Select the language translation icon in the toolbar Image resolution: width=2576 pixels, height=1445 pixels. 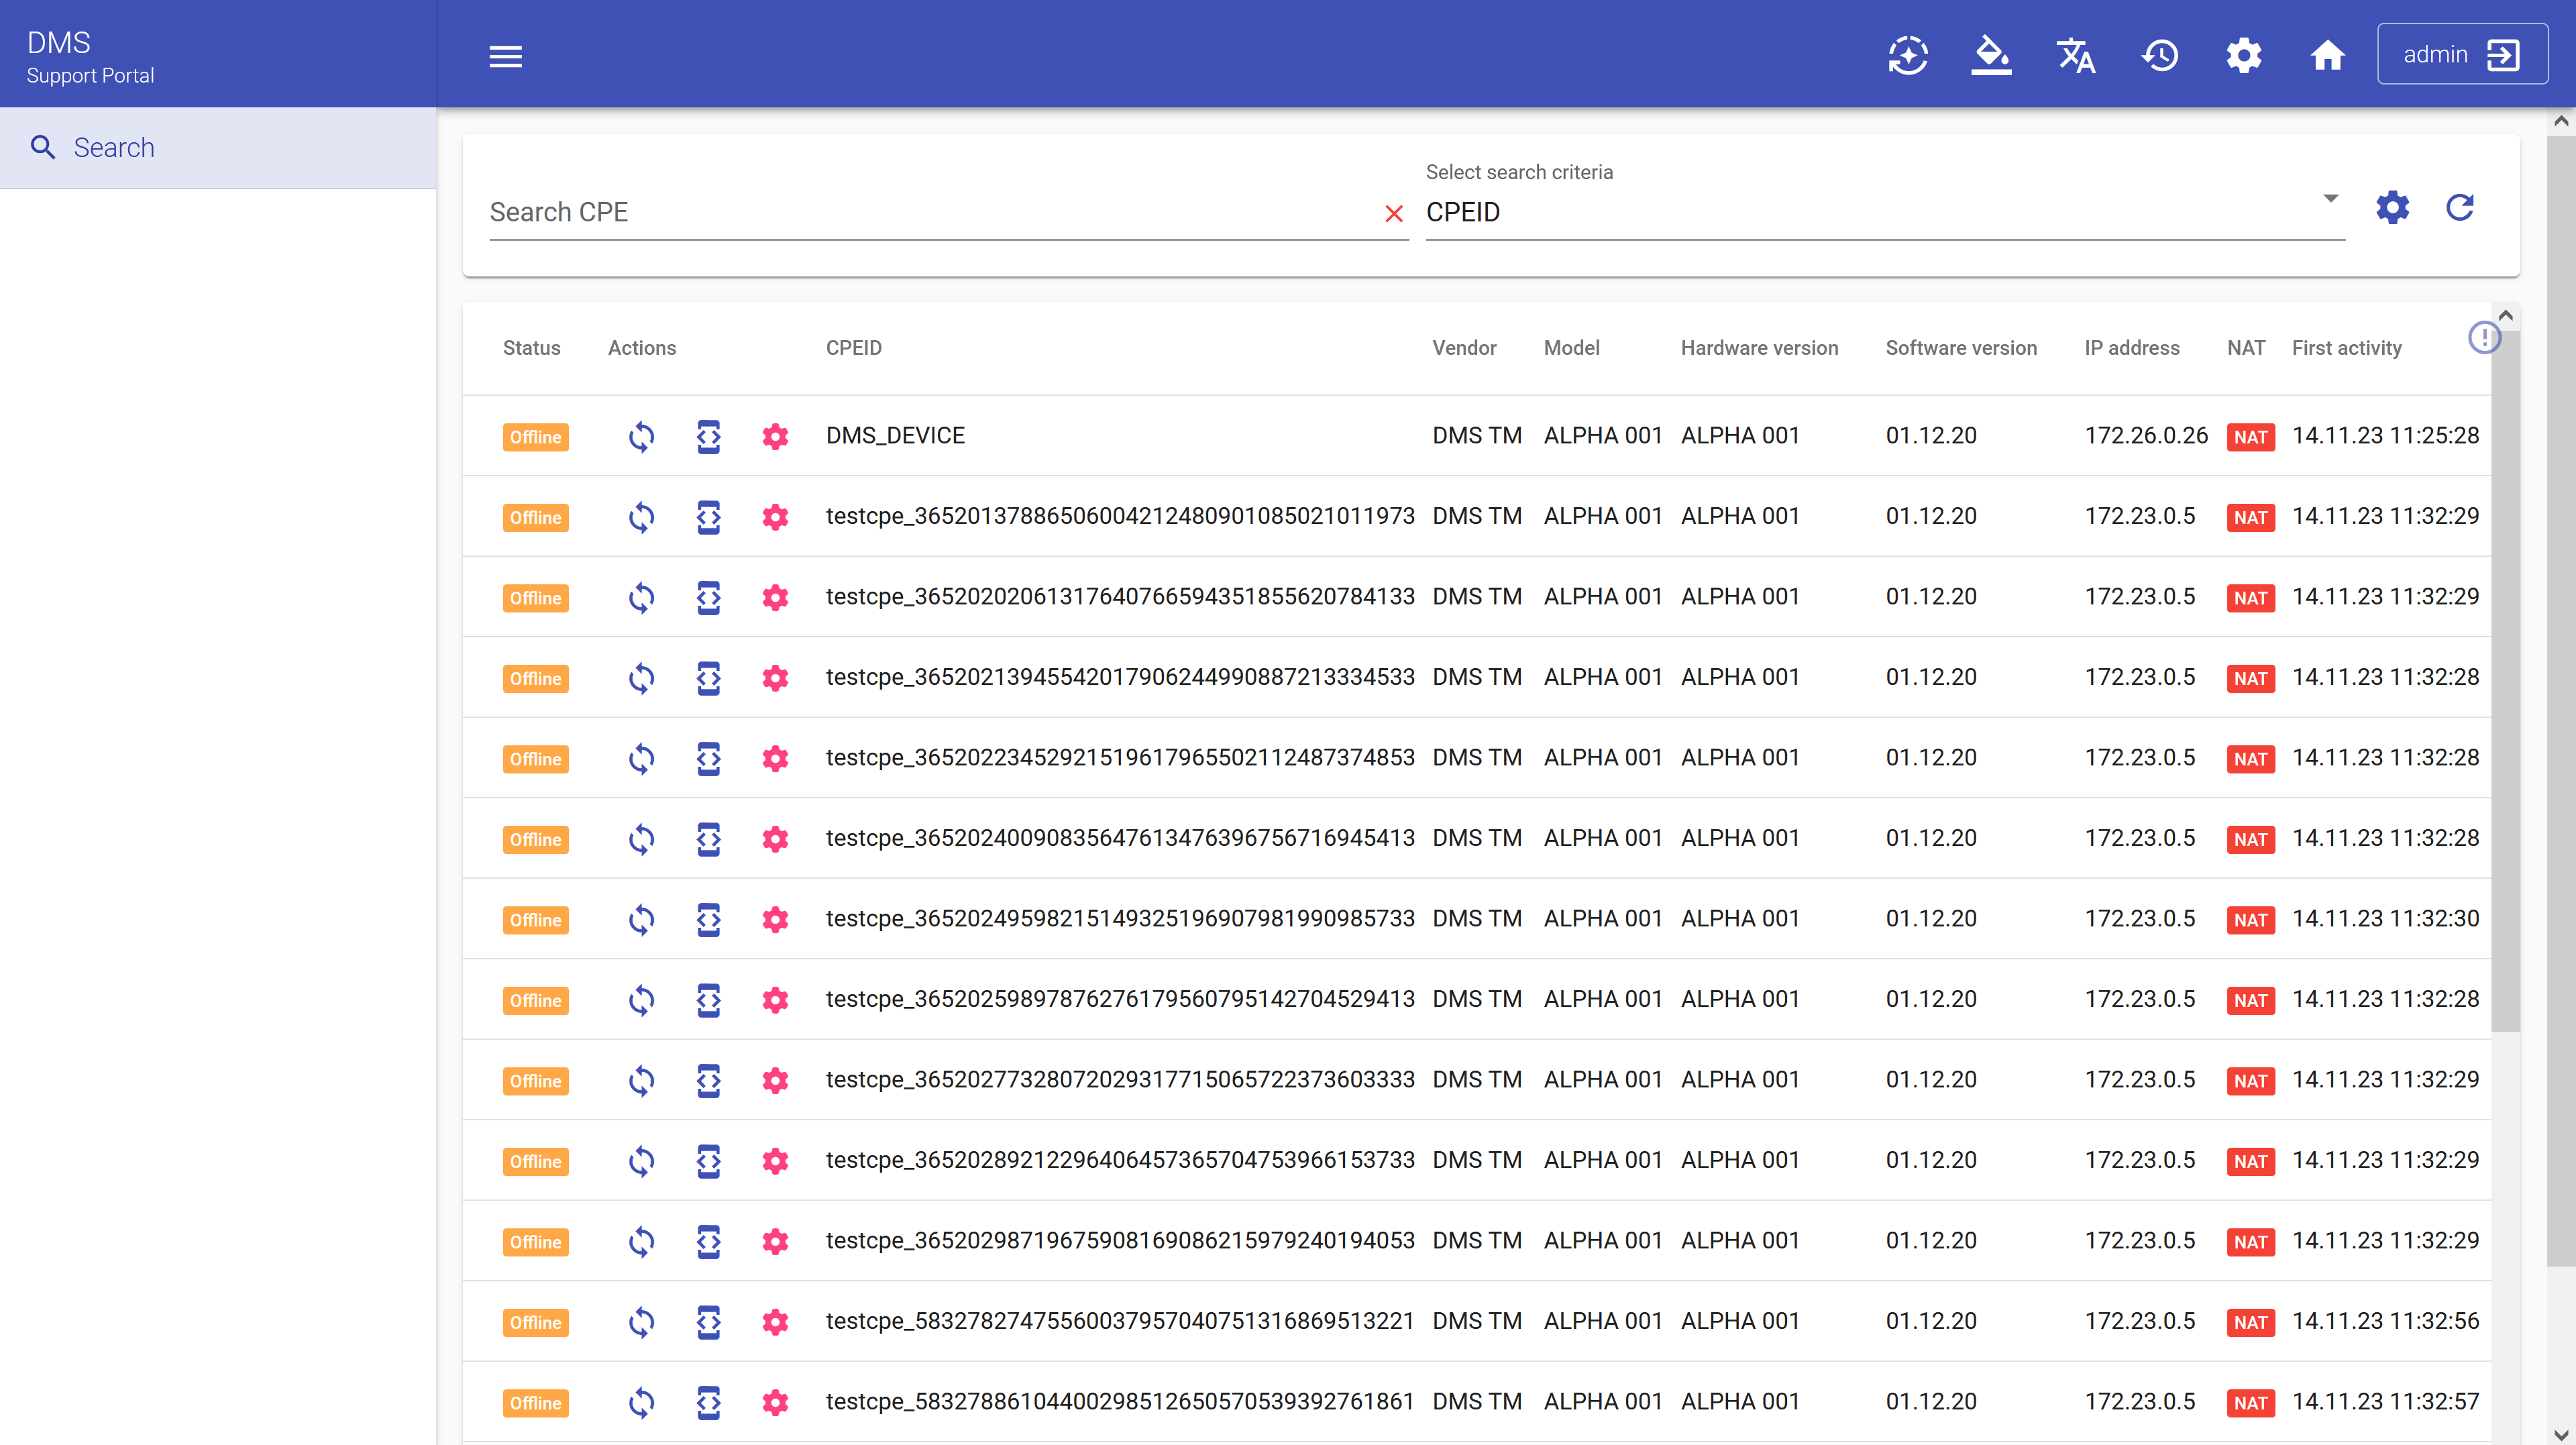pos(2076,56)
